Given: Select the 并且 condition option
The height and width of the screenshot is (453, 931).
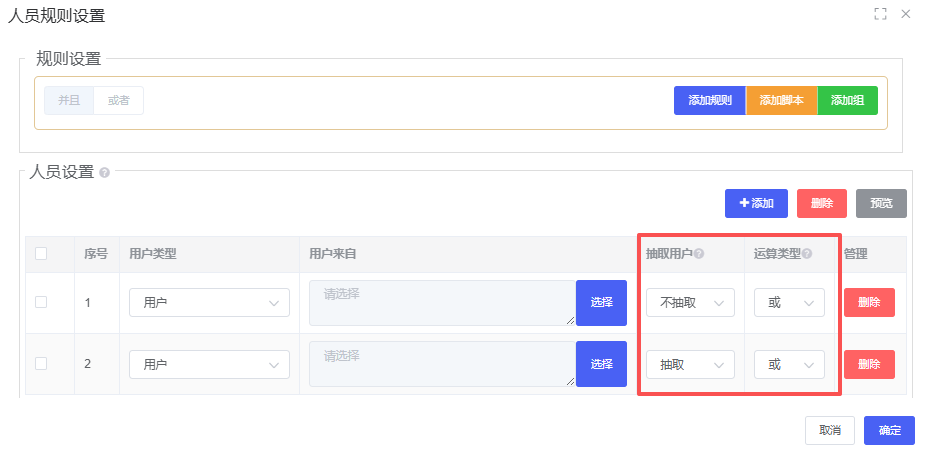Looking at the screenshot, I should (x=69, y=100).
